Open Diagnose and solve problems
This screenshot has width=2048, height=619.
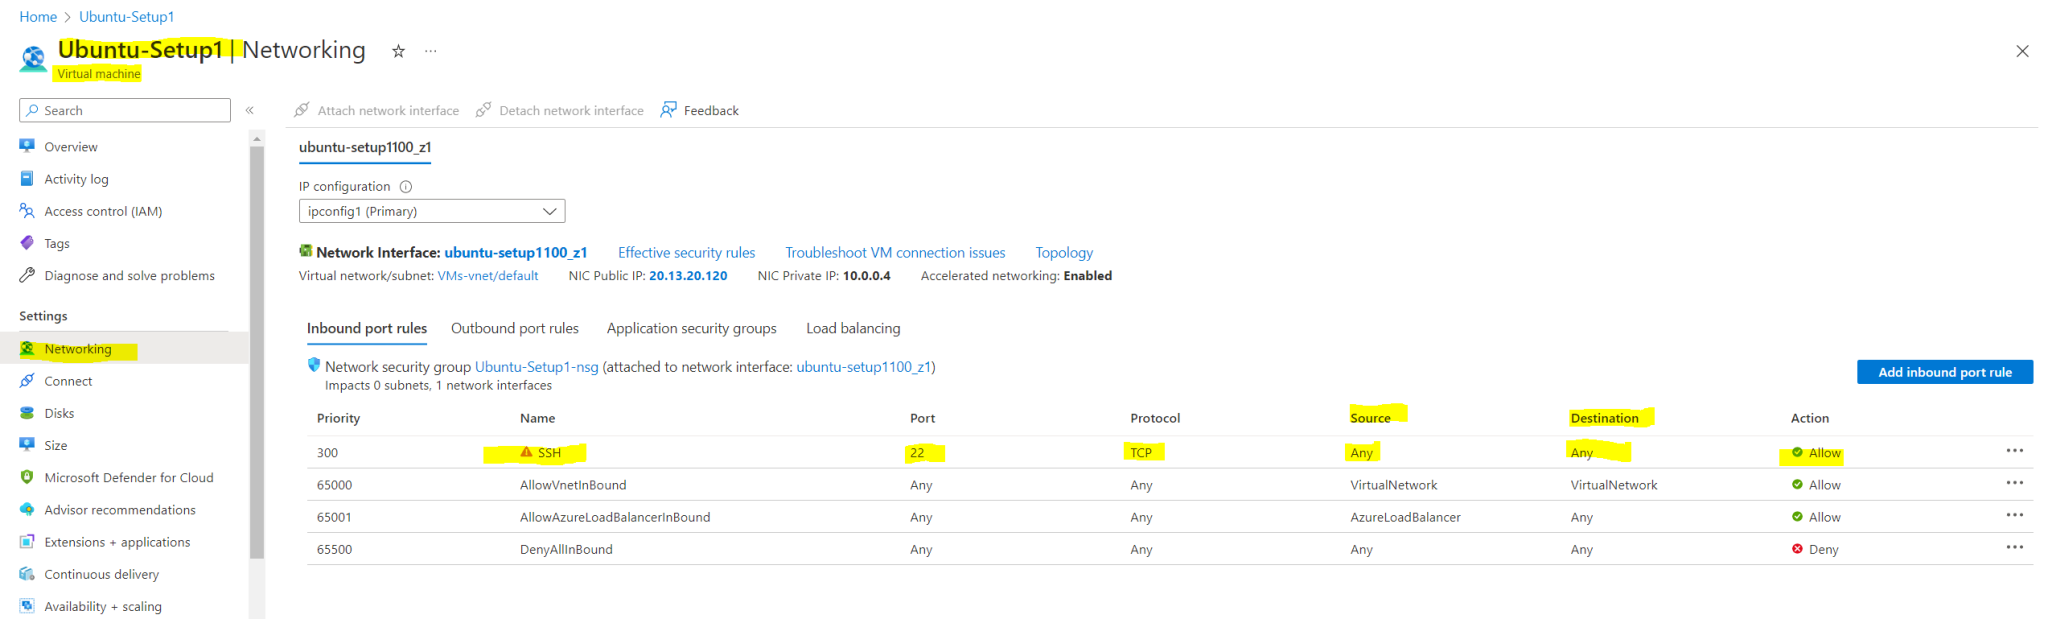point(129,276)
